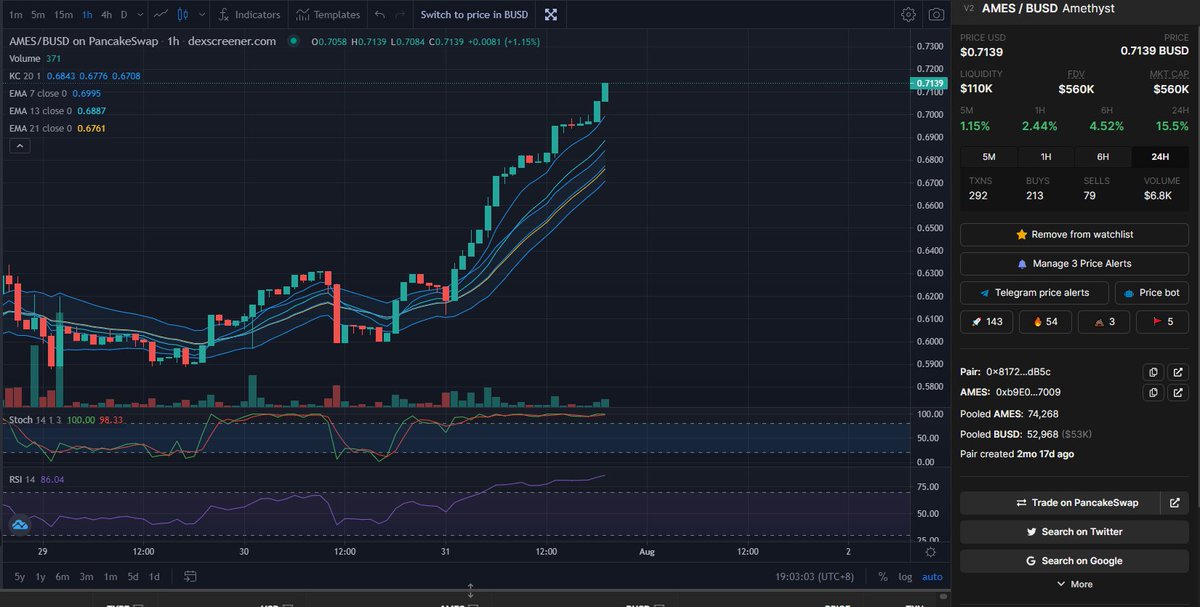Select the D timeframe
1200x607 pixels.
125,15
